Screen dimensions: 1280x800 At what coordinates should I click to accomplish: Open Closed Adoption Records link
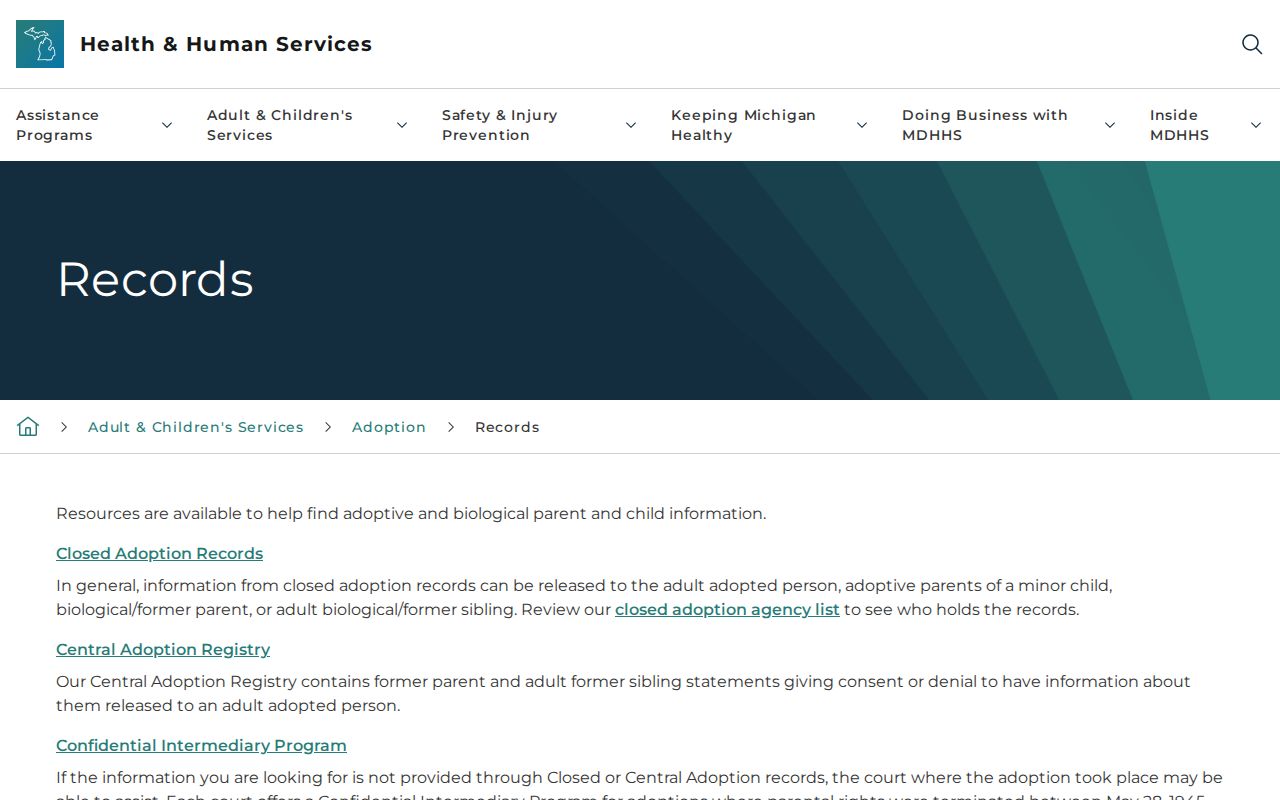click(159, 553)
